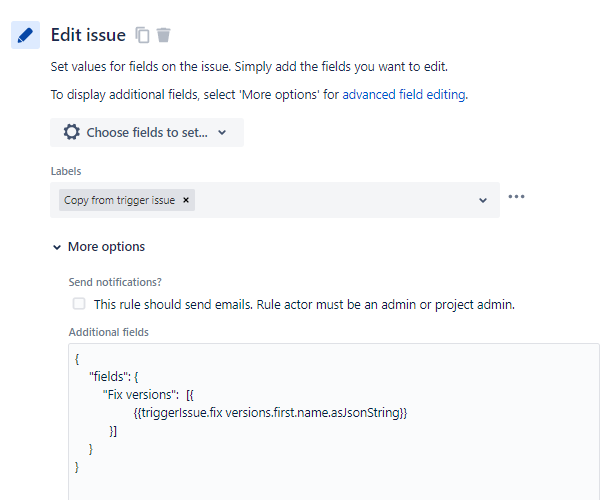Click the gear icon in Choose fields
Screen dimensions: 611x500
point(72,132)
